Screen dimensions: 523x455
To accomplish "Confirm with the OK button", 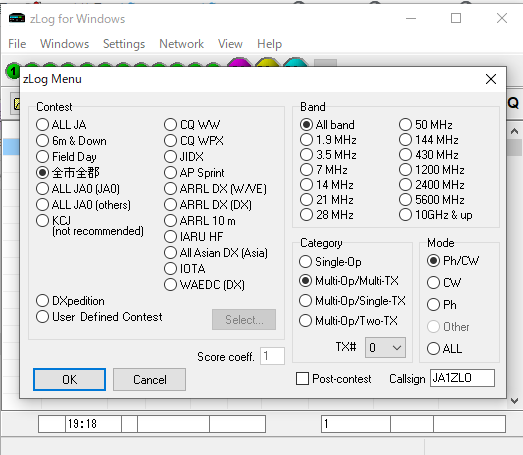I will coord(69,379).
